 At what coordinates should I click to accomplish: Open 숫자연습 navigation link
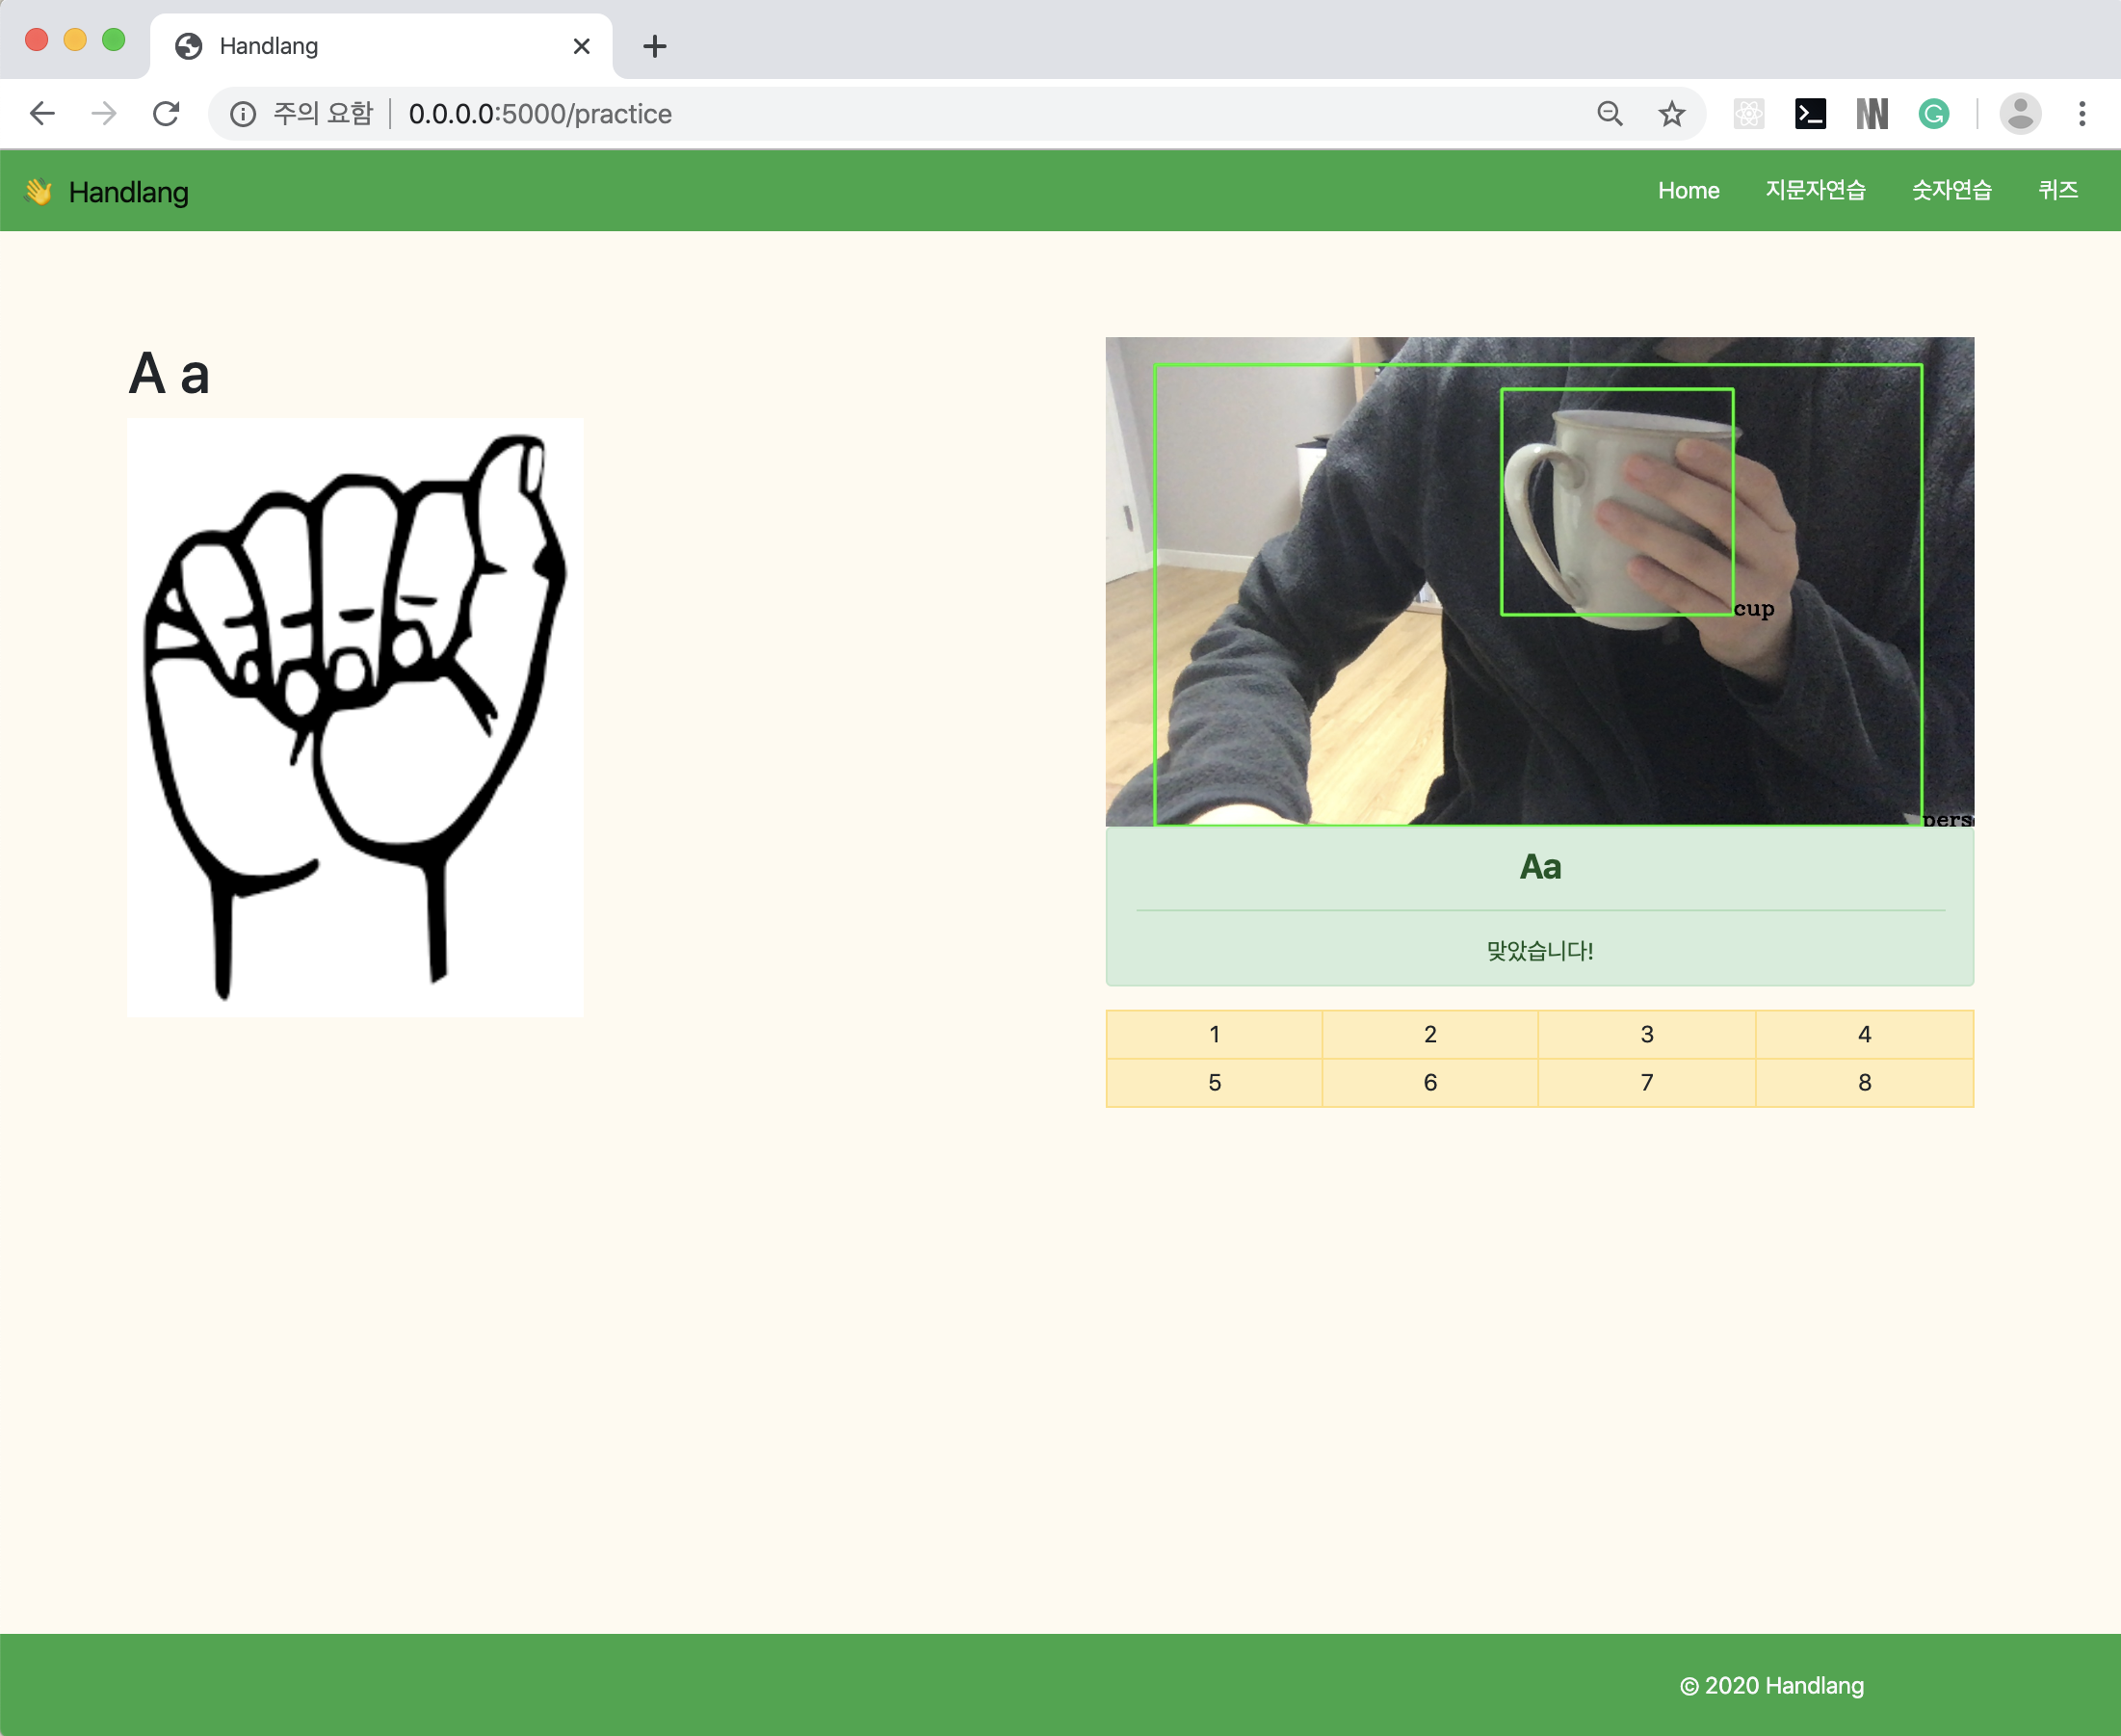tap(1951, 191)
